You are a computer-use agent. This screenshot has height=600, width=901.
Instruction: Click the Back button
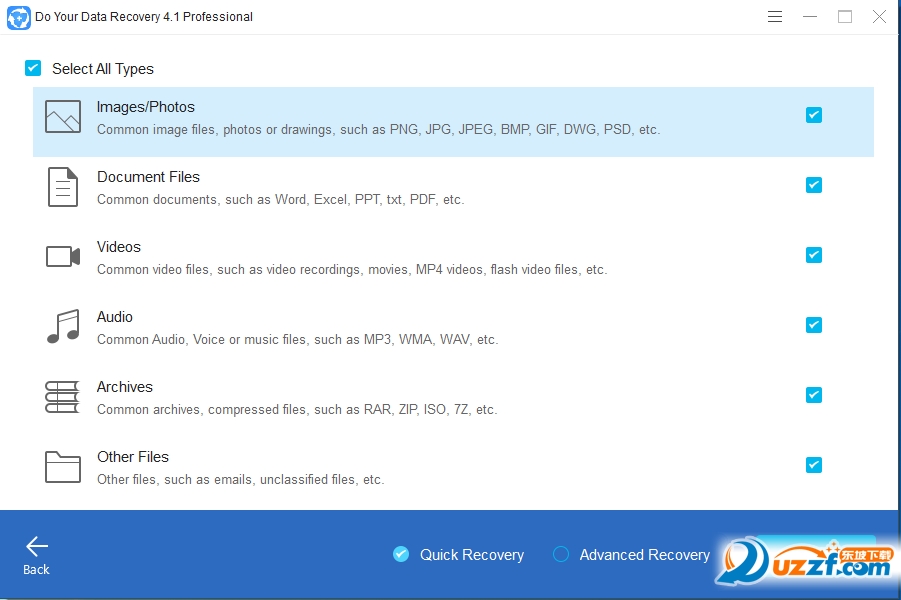[36, 554]
